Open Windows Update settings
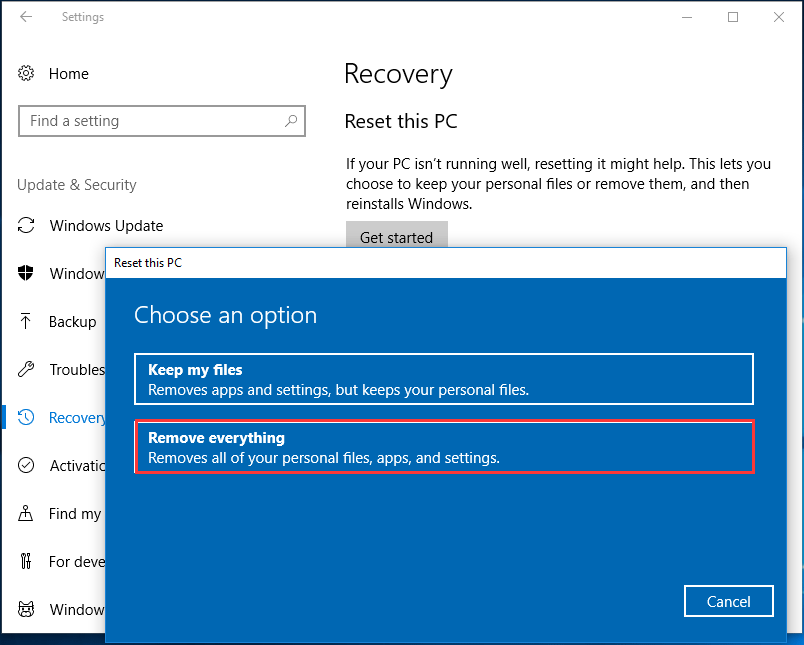The height and width of the screenshot is (645, 804). (106, 226)
